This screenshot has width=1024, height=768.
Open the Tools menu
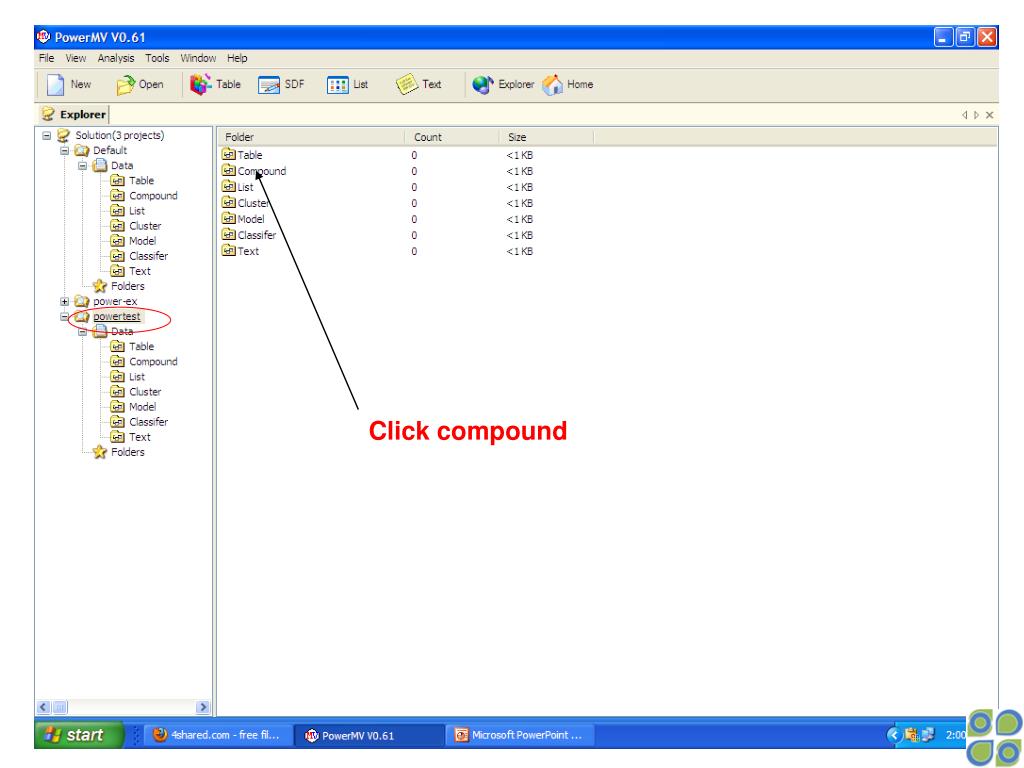click(x=157, y=58)
